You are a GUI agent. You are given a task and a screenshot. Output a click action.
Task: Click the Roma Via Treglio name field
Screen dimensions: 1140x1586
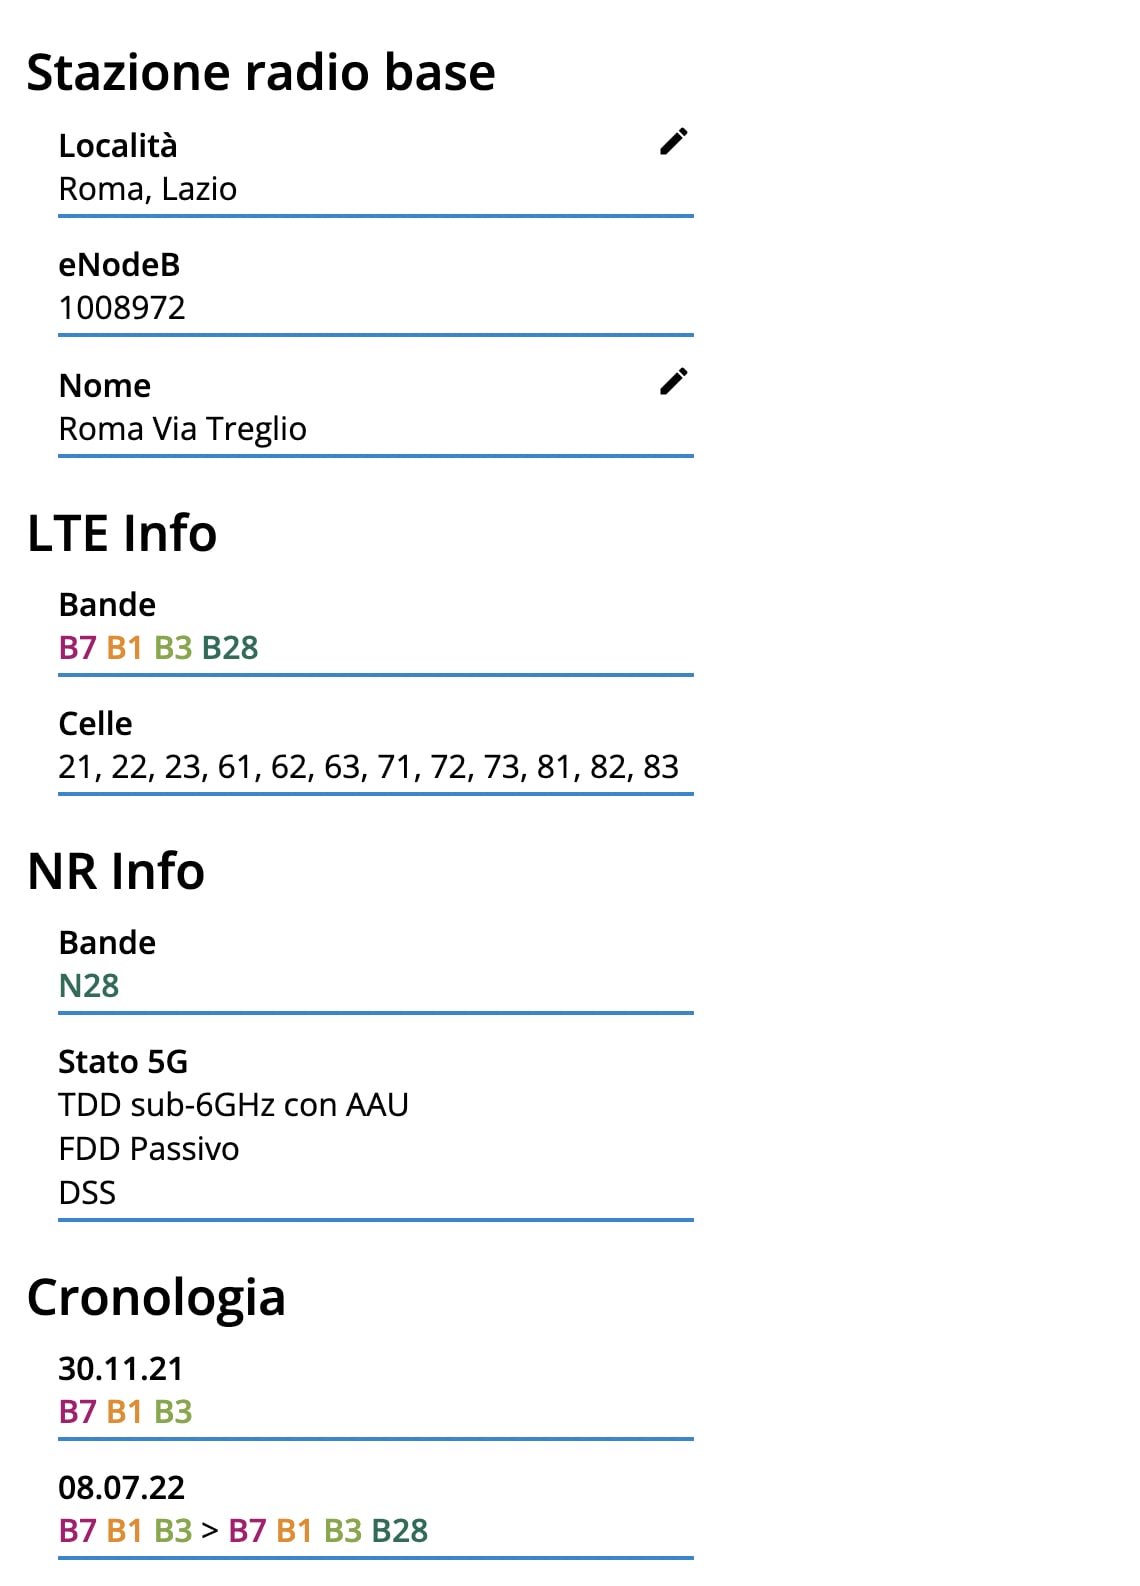(x=183, y=429)
